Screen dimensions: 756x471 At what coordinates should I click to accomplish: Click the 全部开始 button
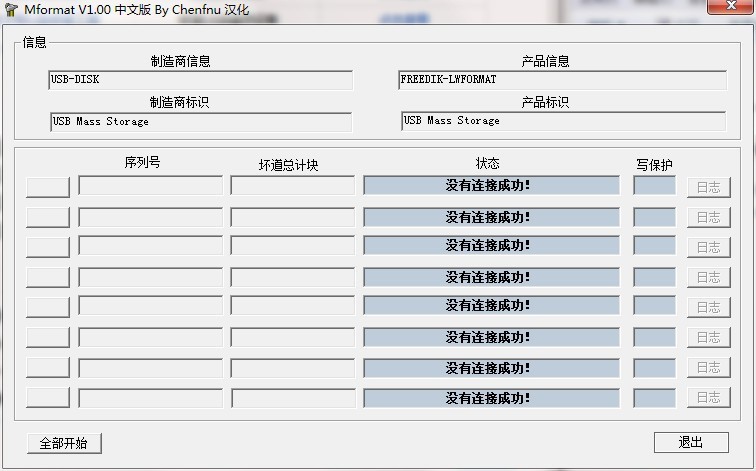pyautogui.click(x=64, y=443)
